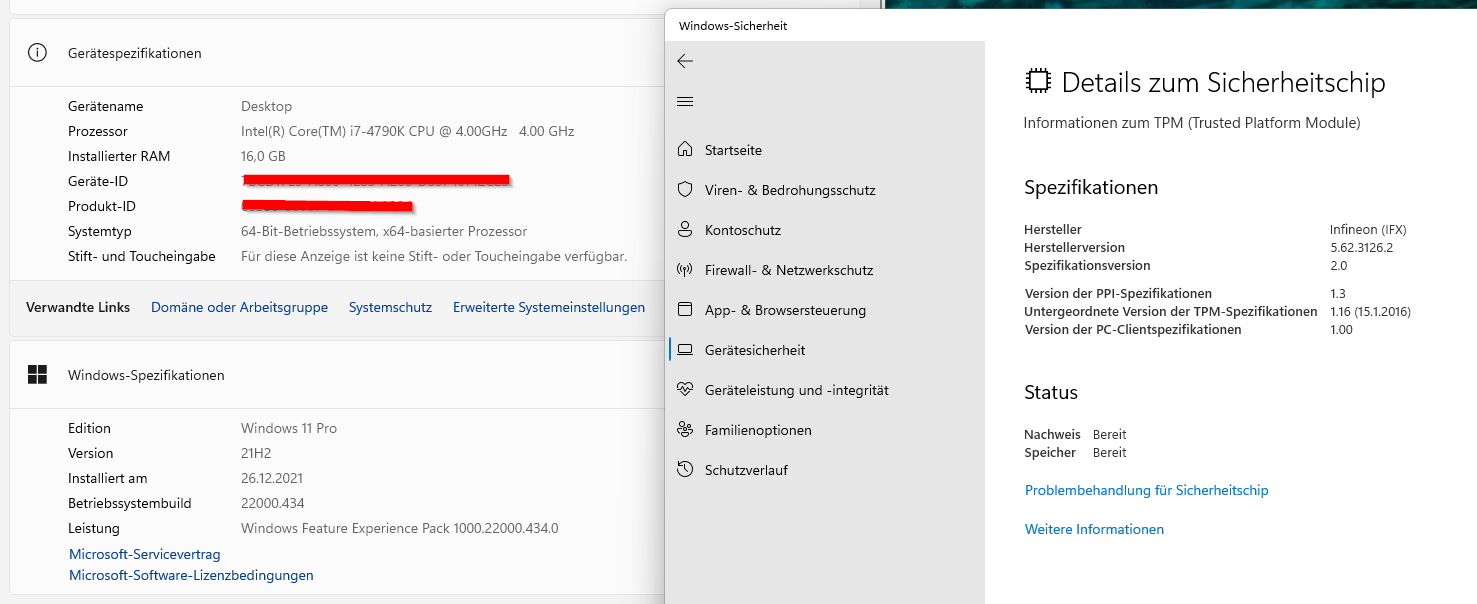Click the Spezifikationsversion value 2.0
This screenshot has height=604, width=1477.
(1339, 266)
